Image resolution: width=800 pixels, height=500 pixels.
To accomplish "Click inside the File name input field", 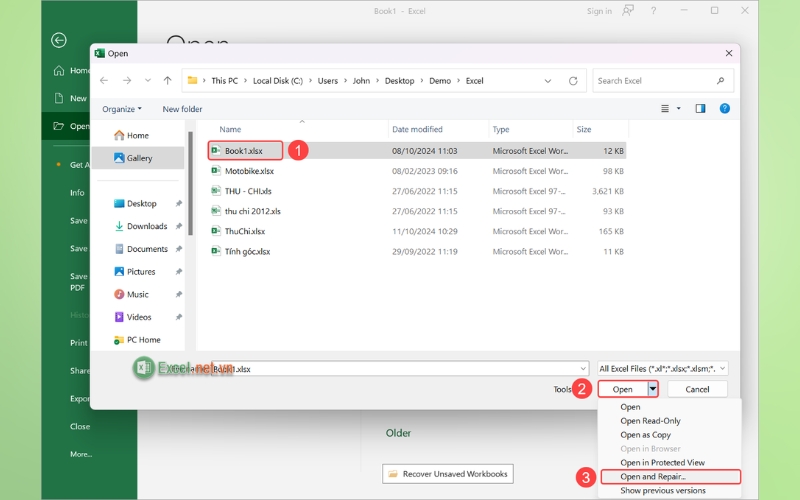I will 400,368.
